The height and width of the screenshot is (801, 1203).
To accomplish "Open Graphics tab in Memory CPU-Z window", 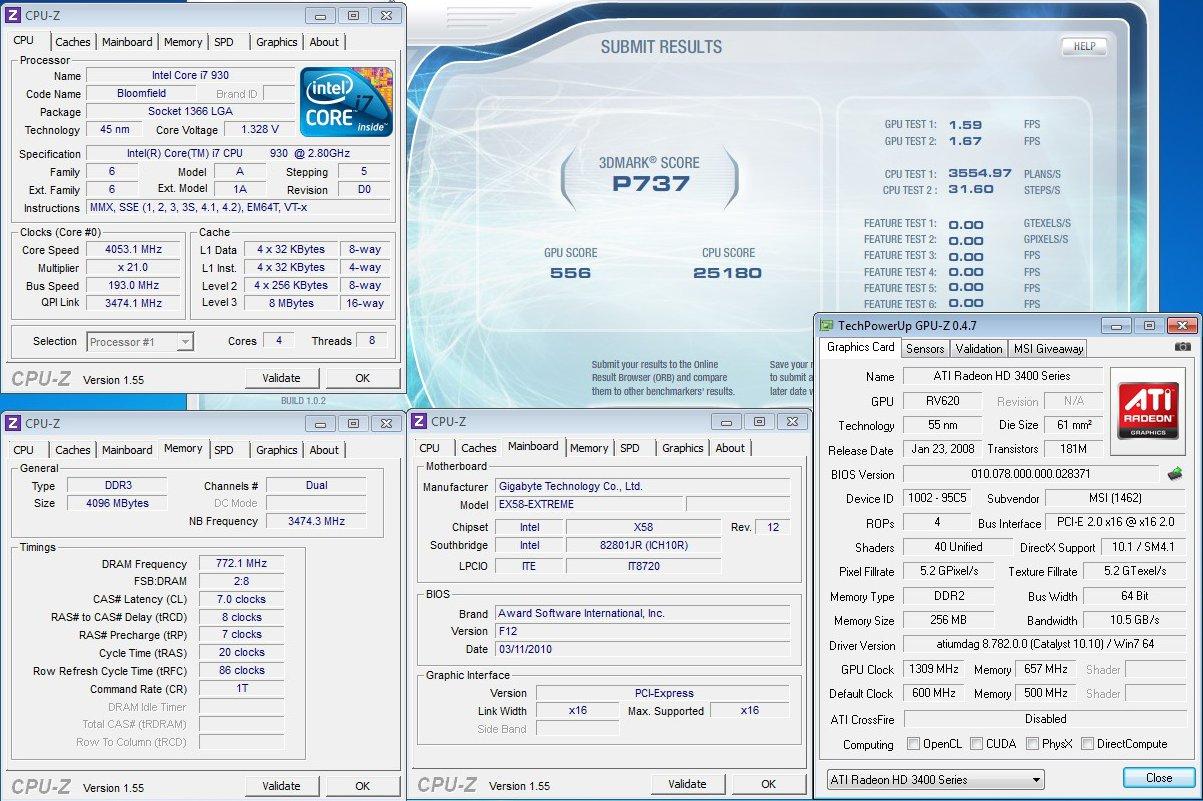I will 277,450.
